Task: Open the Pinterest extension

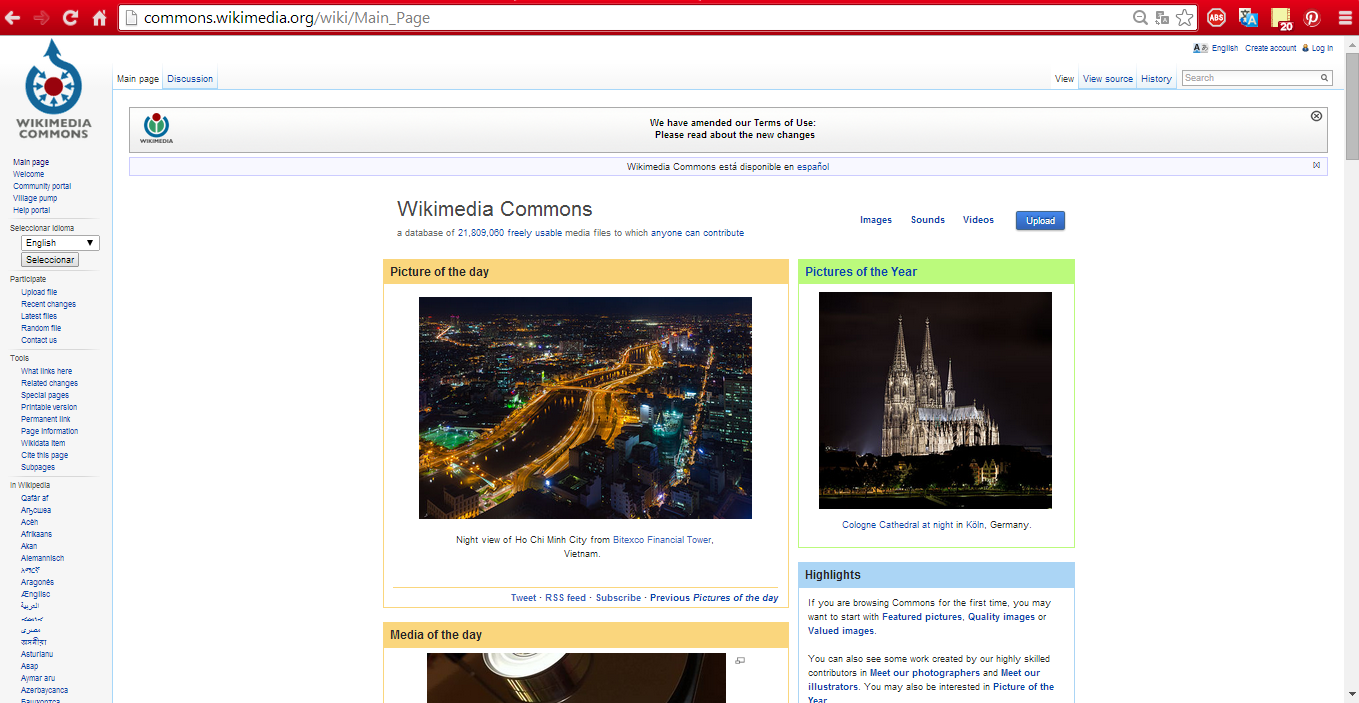Action: 1311,18
